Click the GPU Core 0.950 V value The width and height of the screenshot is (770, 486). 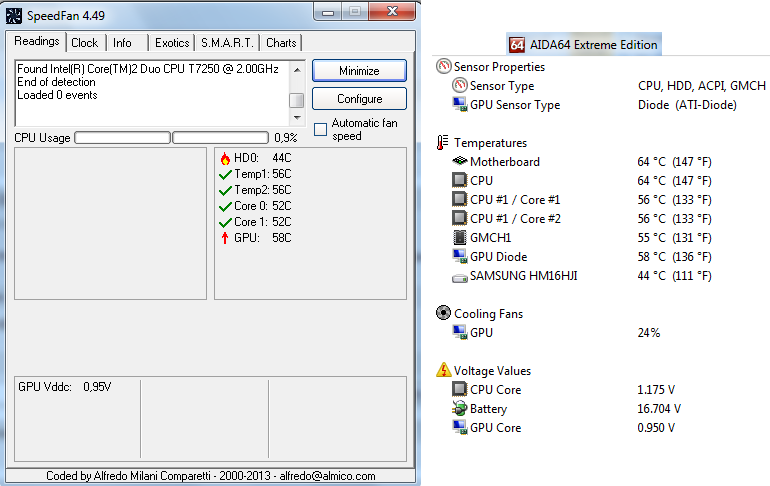coord(656,428)
